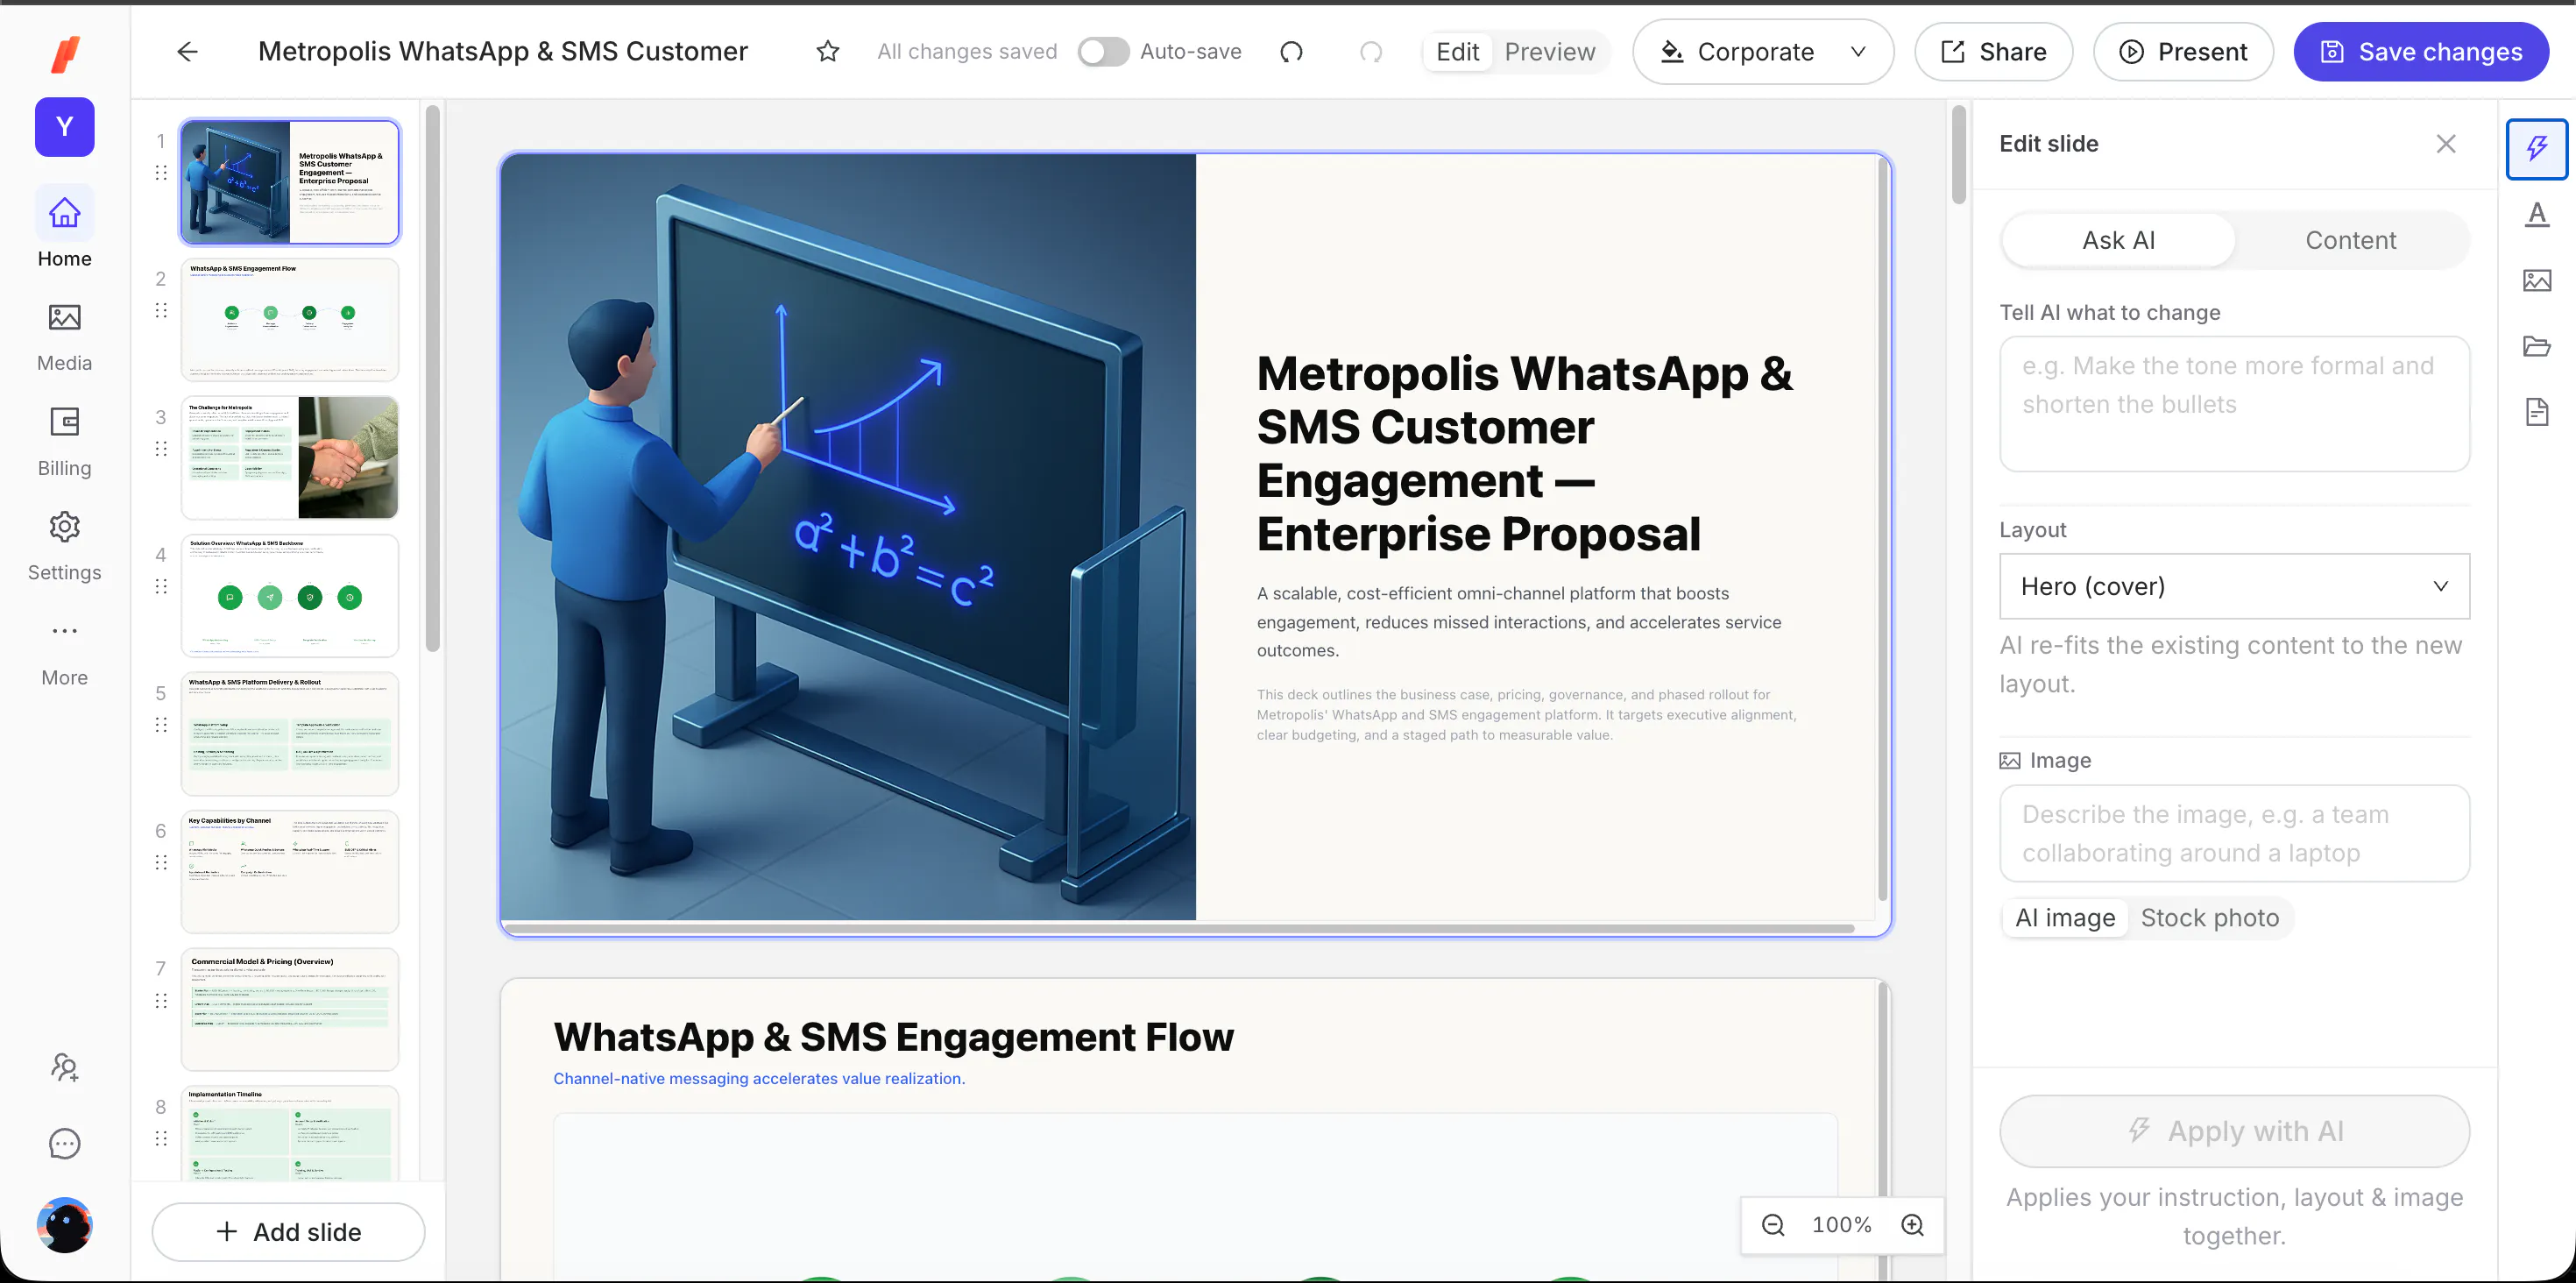Viewport: 2576px width, 1283px height.
Task: Click Save changes
Action: coord(2421,51)
